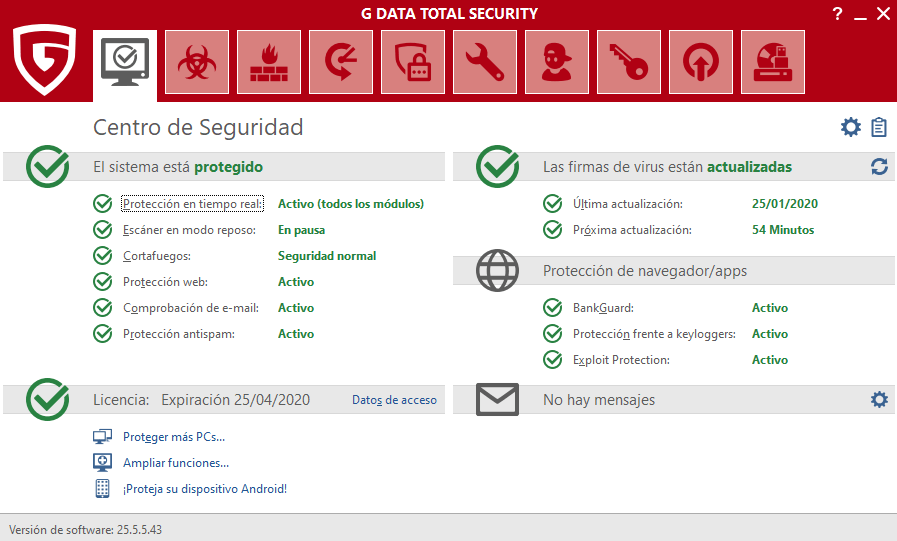897x541 pixels.
Task: Open the Escáner en modo reposo option
Action: [x=189, y=230]
